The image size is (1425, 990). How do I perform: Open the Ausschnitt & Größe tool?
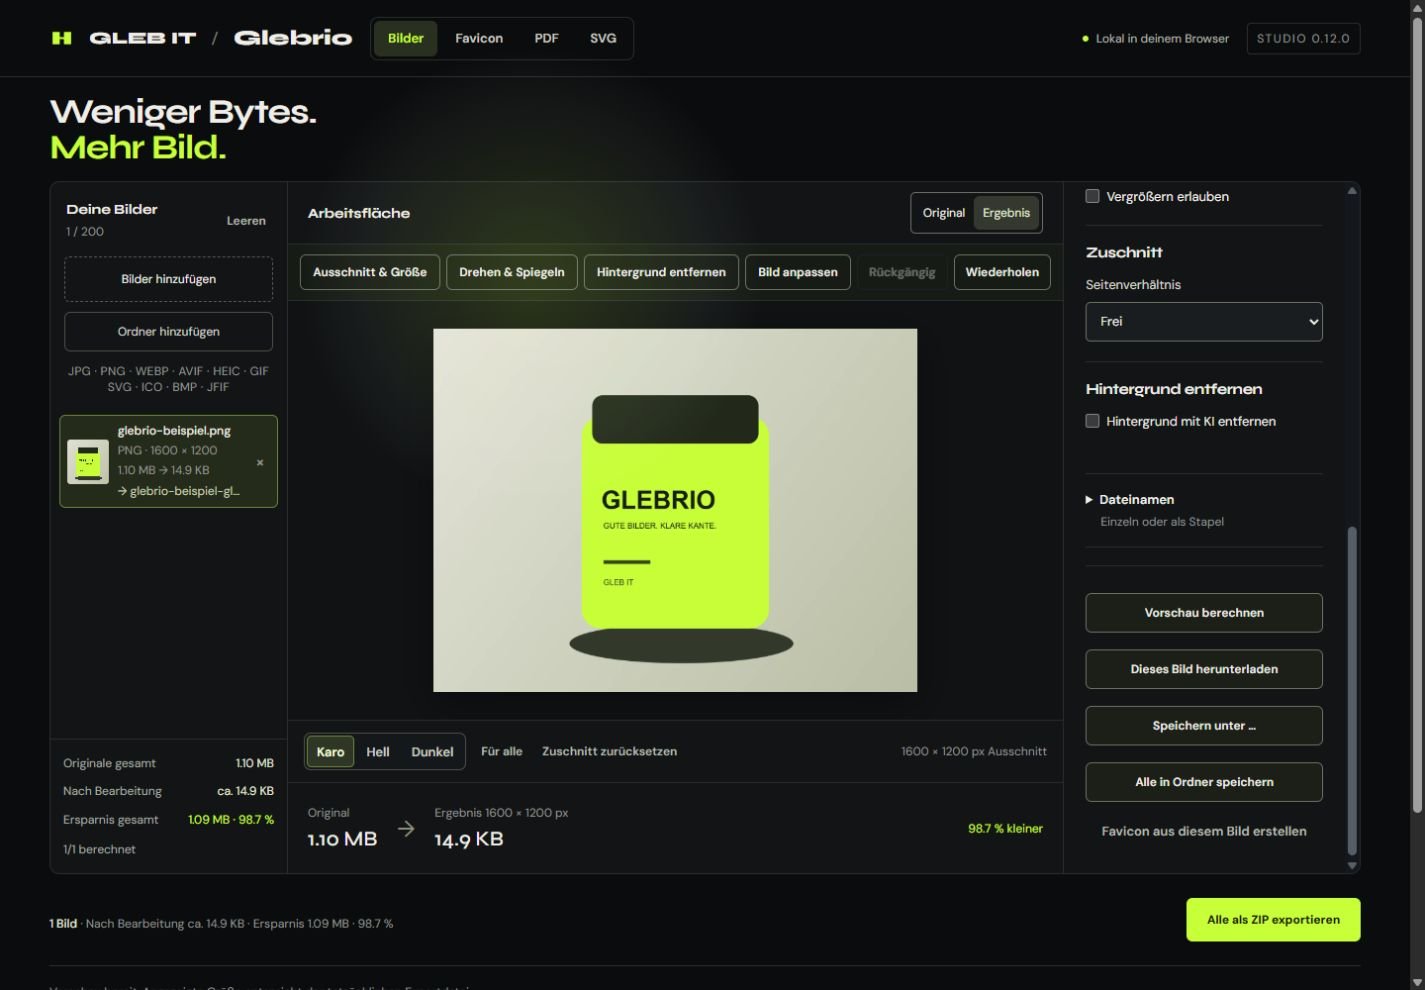(x=370, y=272)
